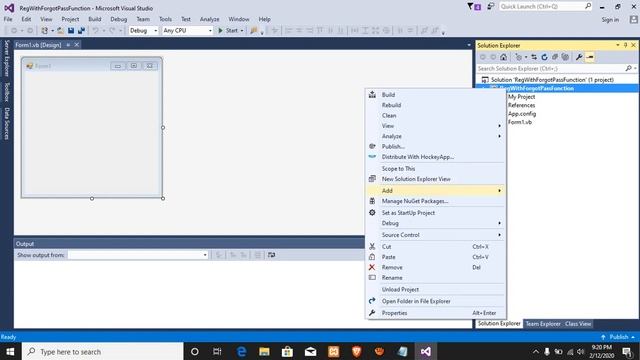The width and height of the screenshot is (640, 360).
Task: Click the Save All icon in the toolbar
Action: tap(81, 31)
